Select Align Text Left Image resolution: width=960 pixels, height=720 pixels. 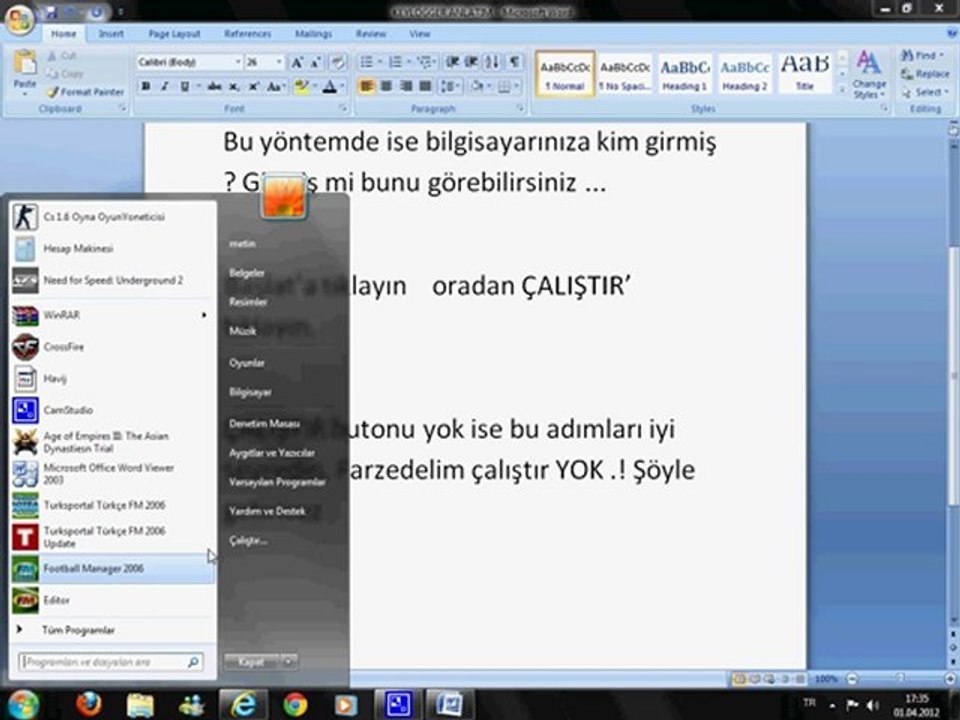tap(366, 86)
